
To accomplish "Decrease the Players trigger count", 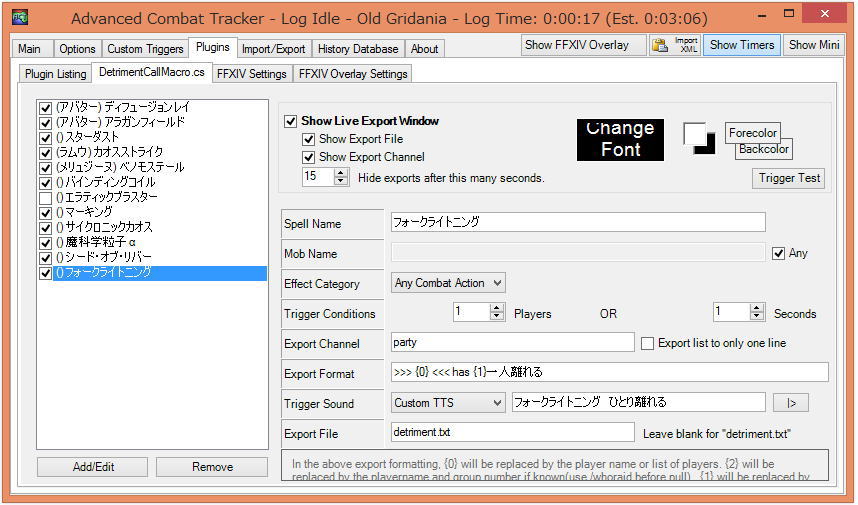I will [497, 317].
